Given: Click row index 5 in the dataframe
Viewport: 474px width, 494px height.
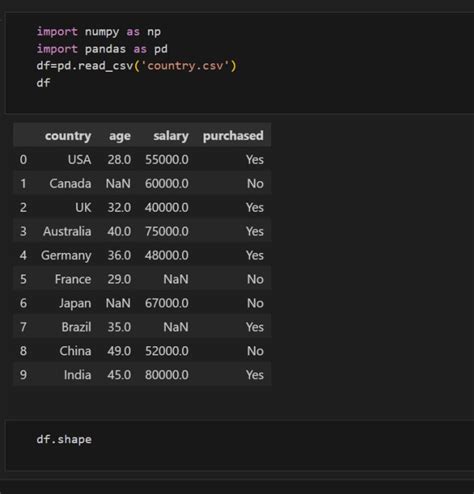Looking at the screenshot, I should [23, 279].
